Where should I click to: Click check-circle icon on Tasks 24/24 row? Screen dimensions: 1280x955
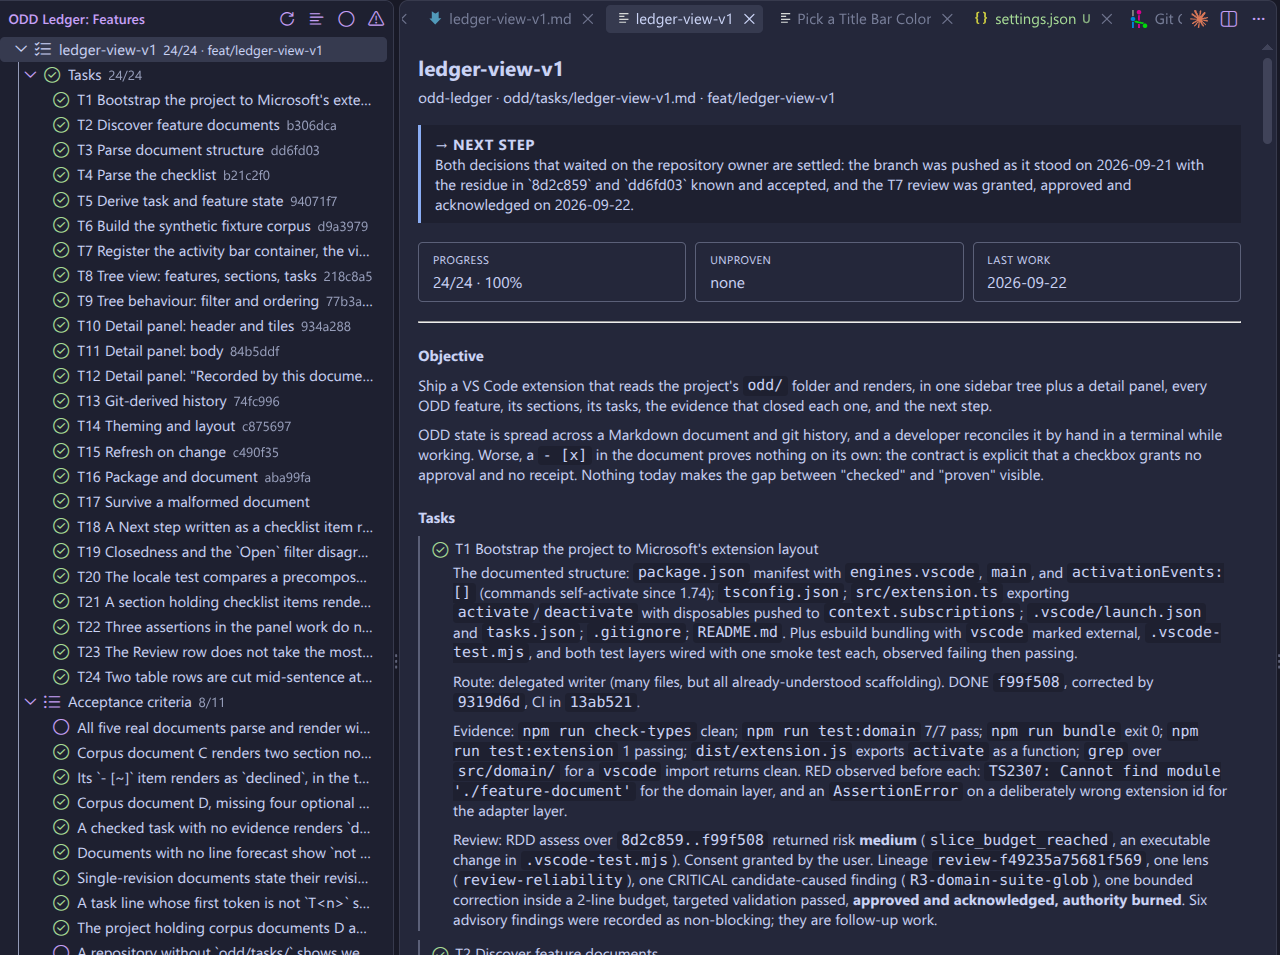(x=52, y=75)
